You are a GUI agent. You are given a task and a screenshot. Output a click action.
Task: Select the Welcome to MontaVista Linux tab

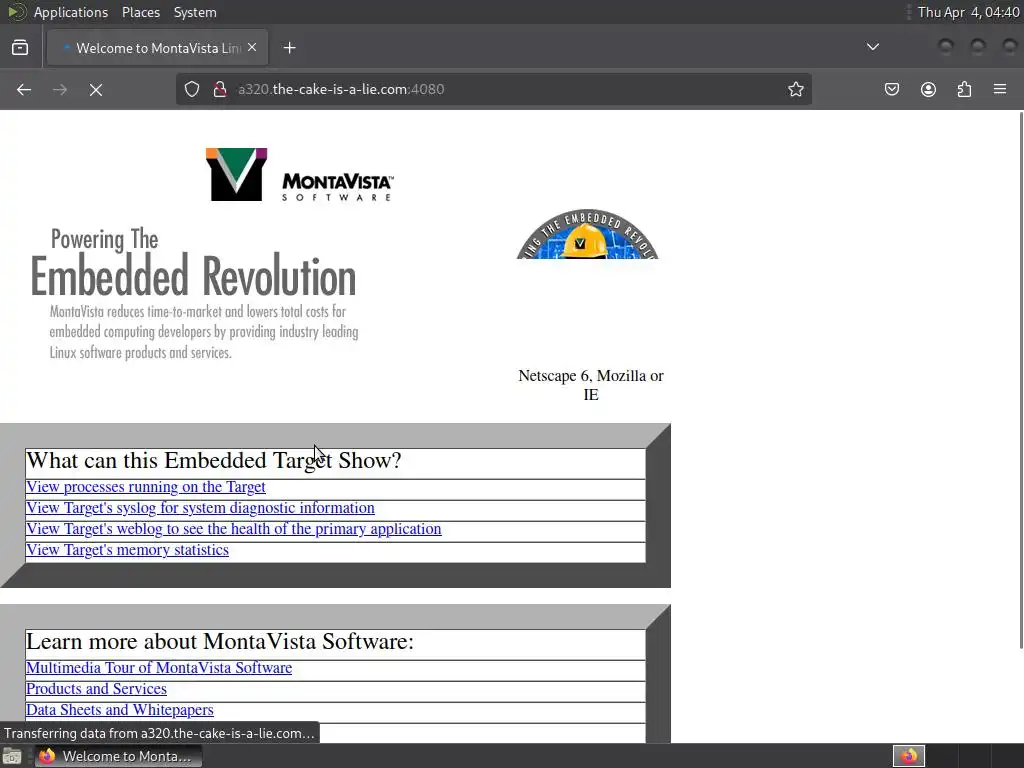pos(157,48)
